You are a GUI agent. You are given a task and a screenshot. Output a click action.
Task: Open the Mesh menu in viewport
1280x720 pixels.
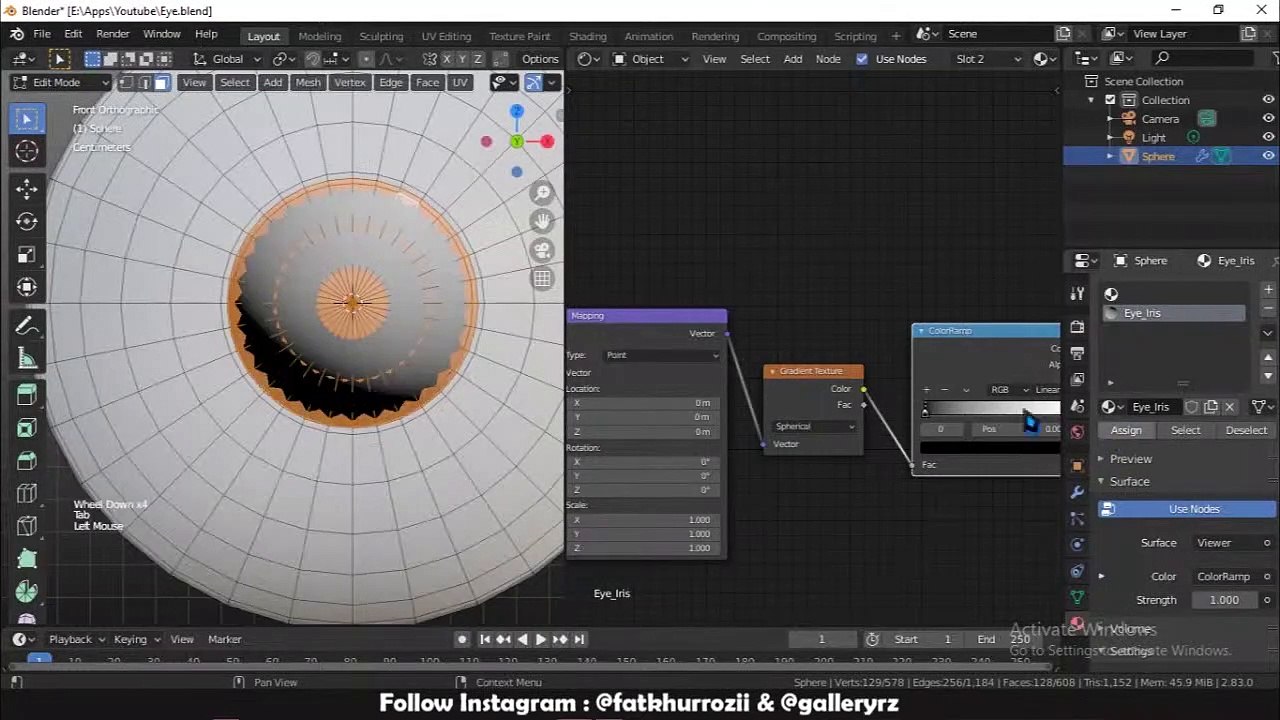pyautogui.click(x=308, y=82)
